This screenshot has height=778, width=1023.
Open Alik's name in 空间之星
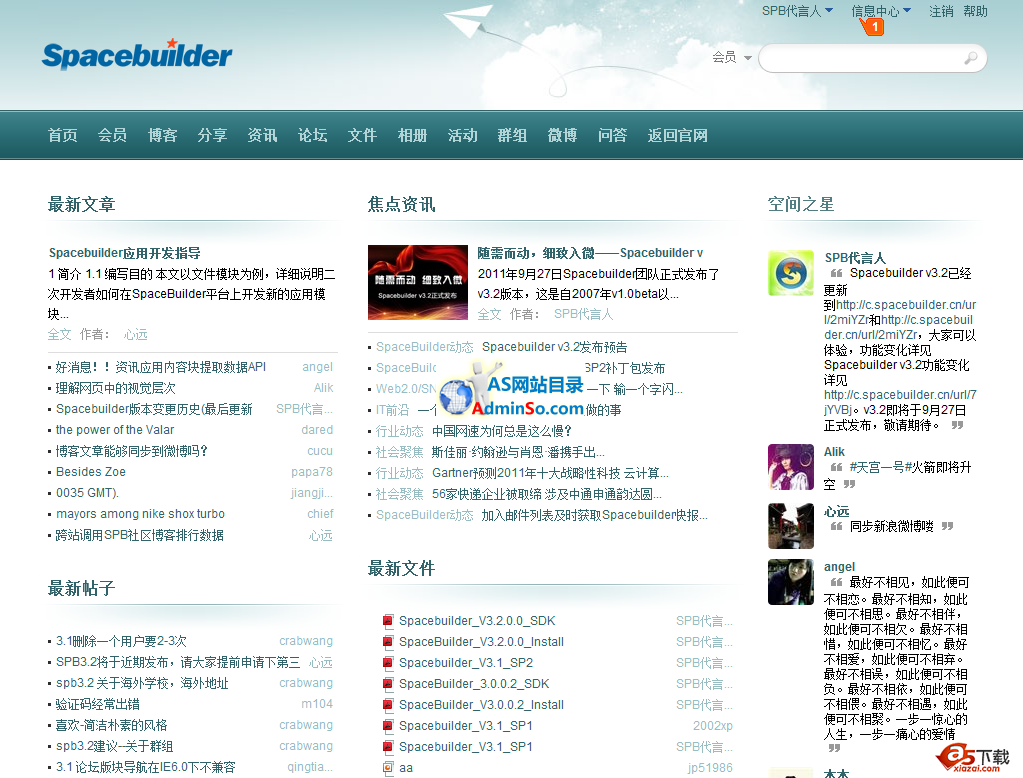[834, 452]
